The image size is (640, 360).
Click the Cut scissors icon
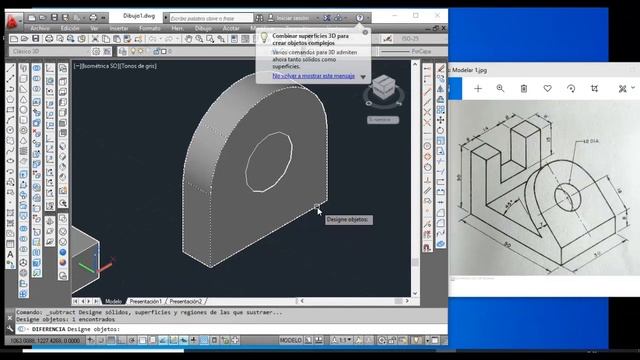[95, 39]
